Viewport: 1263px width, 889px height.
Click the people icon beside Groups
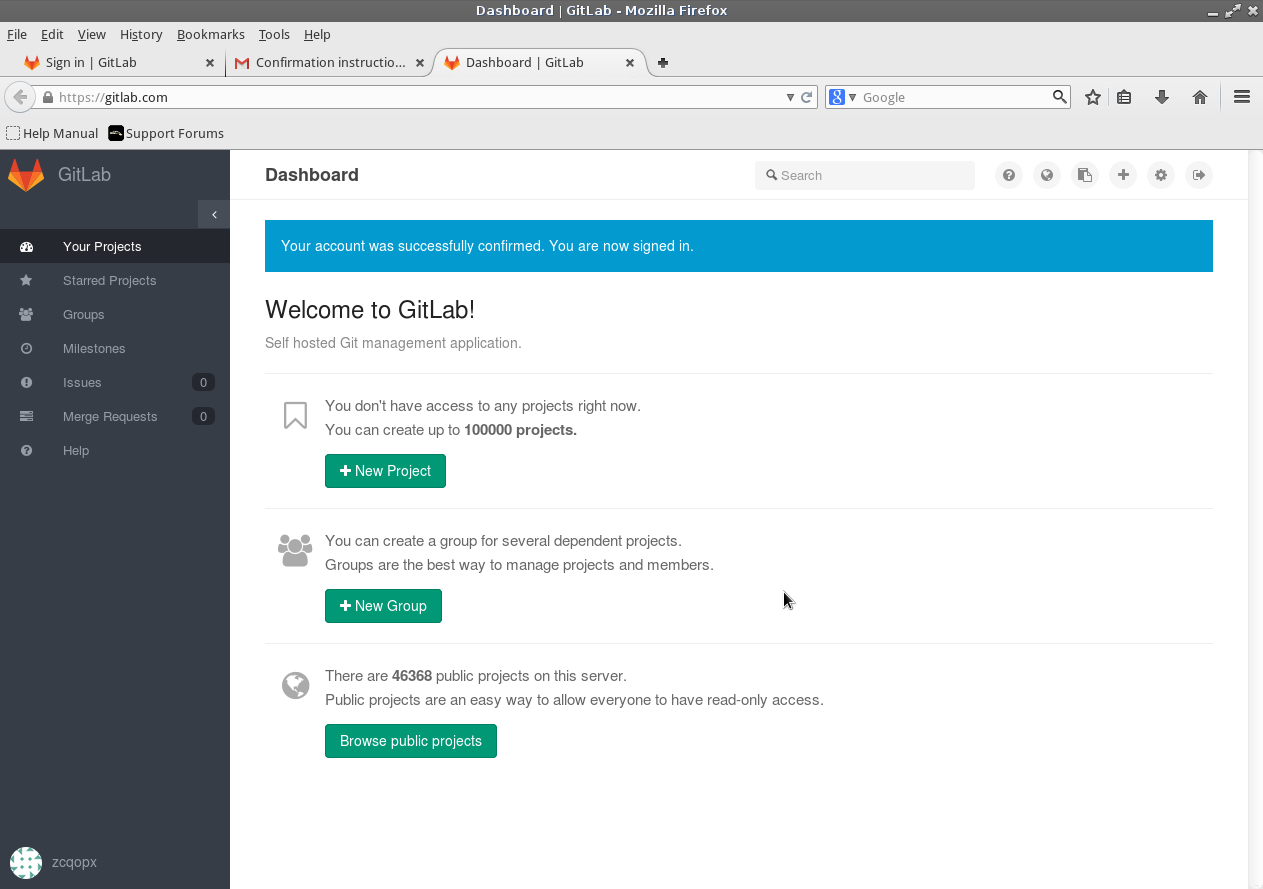point(26,314)
